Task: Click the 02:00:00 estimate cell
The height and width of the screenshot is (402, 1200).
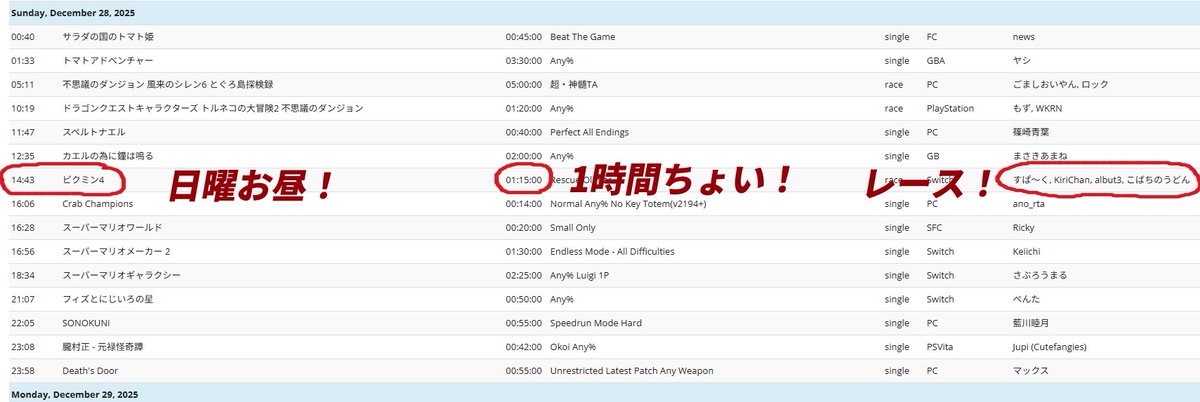Action: 523,156
